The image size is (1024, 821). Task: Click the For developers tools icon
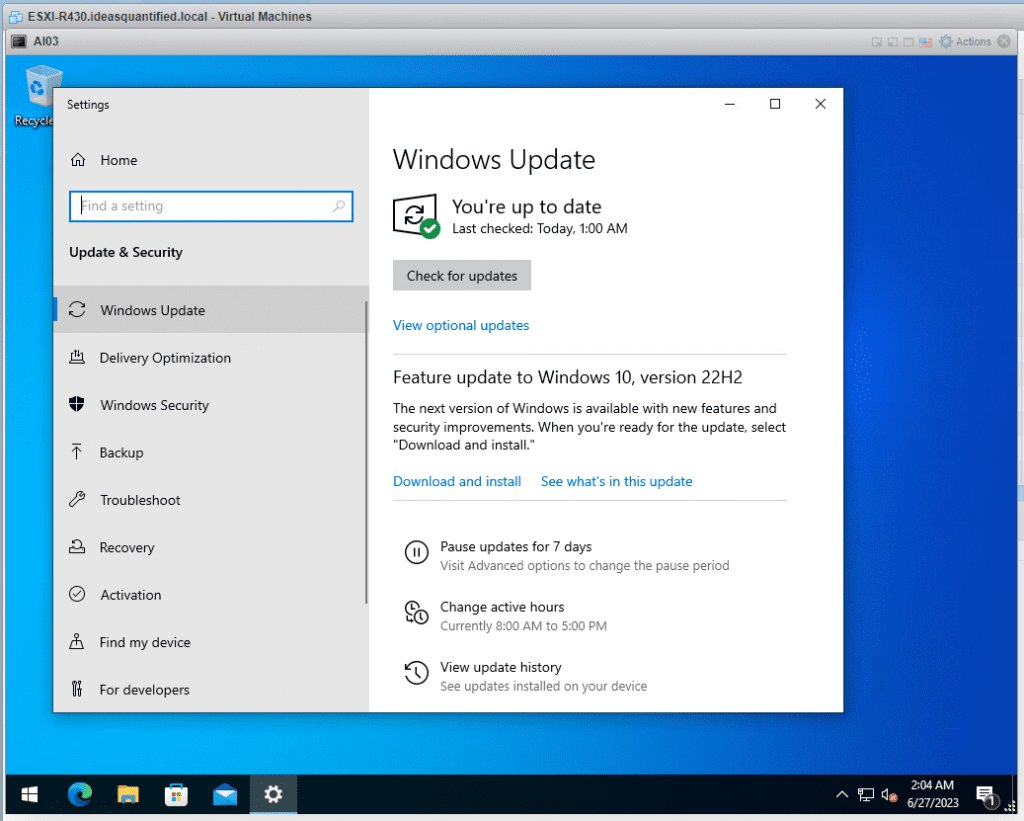click(76, 688)
